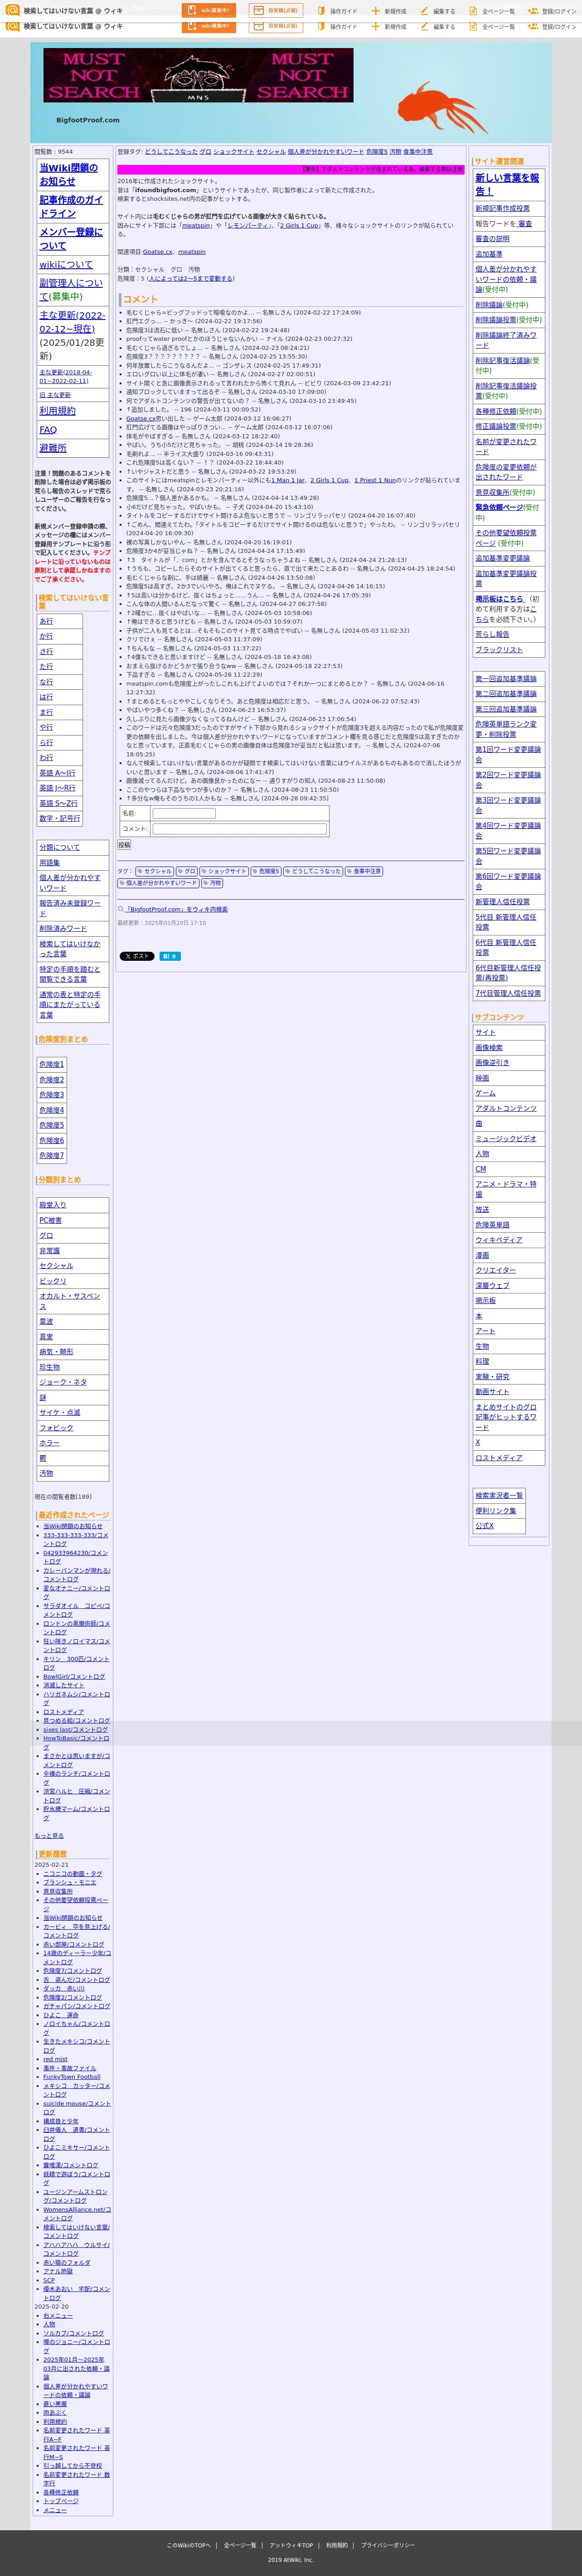This screenshot has height=2576, width=582.
Task: Open 危険度1 in 危険度別まとめ
Action: click(x=51, y=1064)
